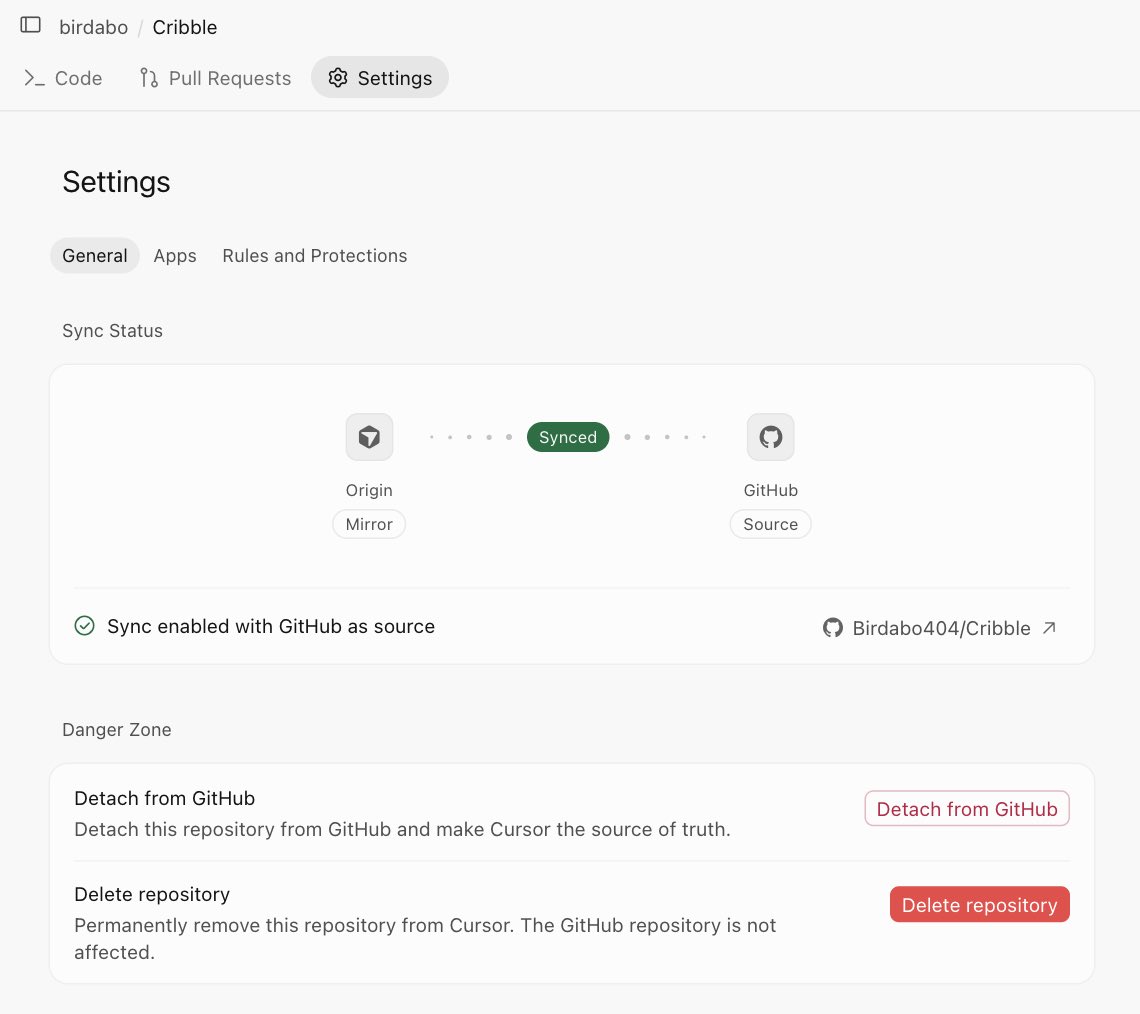Open the Code tab
This screenshot has width=1140, height=1014.
(63, 78)
